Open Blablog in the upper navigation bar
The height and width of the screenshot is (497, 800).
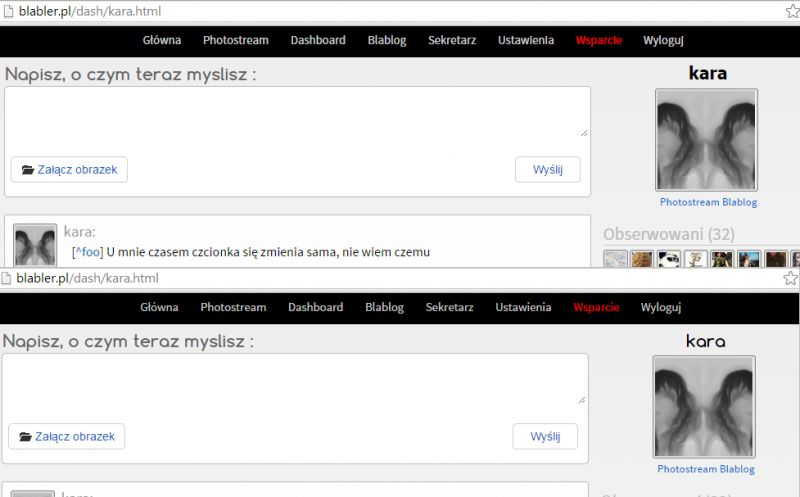(x=387, y=40)
